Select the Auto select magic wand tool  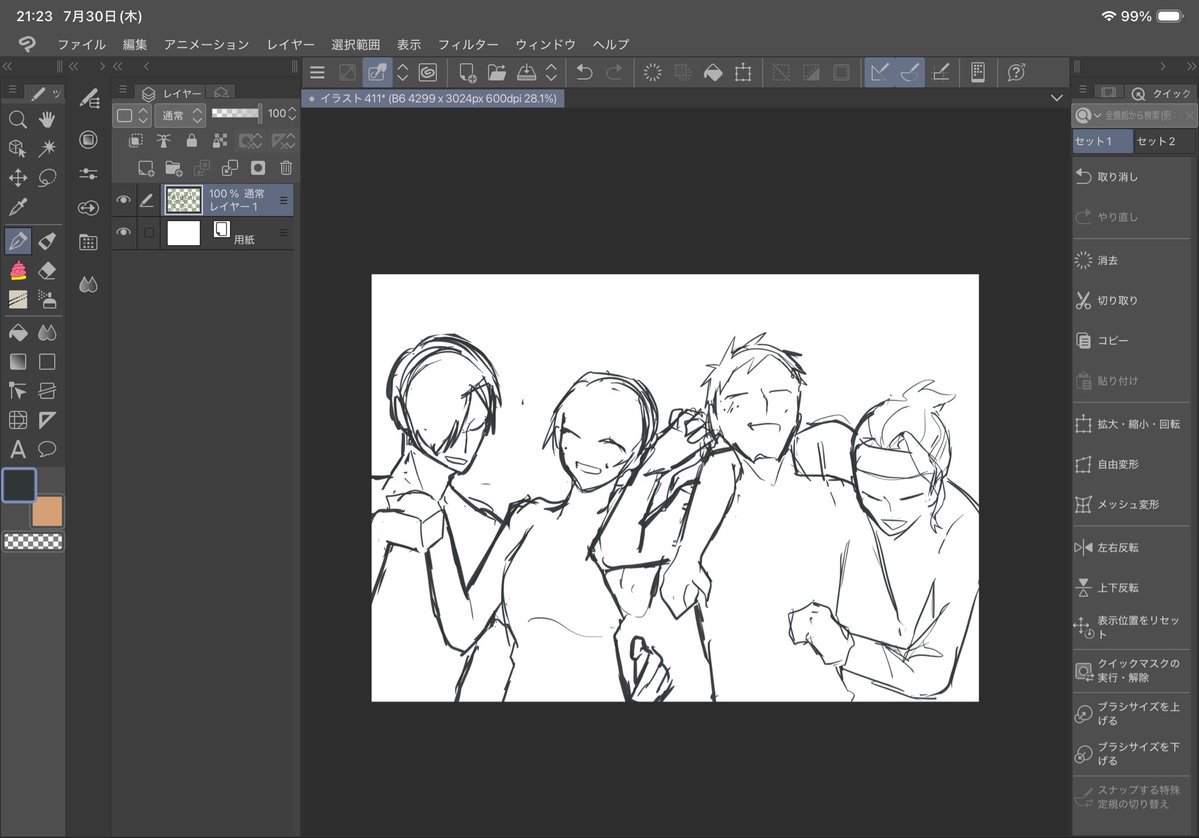coord(47,148)
